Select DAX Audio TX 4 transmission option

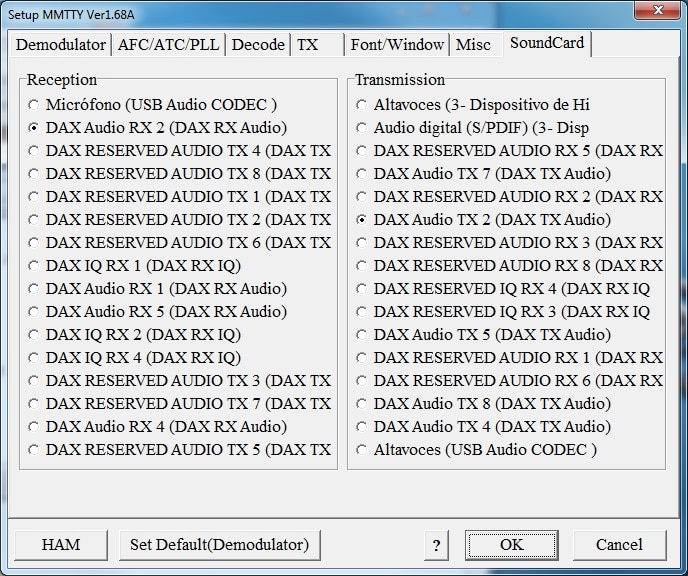coord(484,426)
